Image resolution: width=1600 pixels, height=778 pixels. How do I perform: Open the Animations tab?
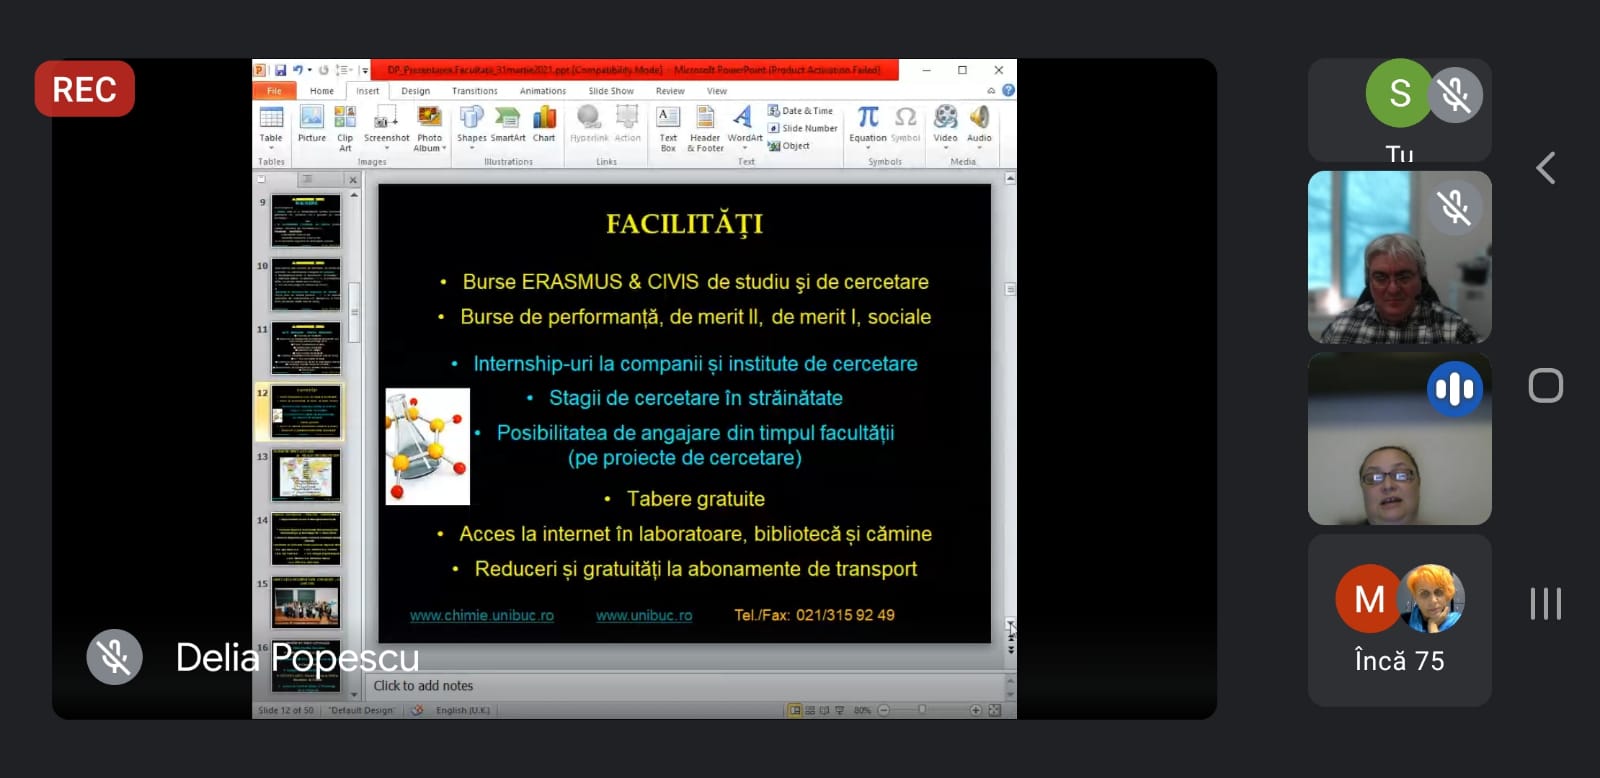click(543, 90)
